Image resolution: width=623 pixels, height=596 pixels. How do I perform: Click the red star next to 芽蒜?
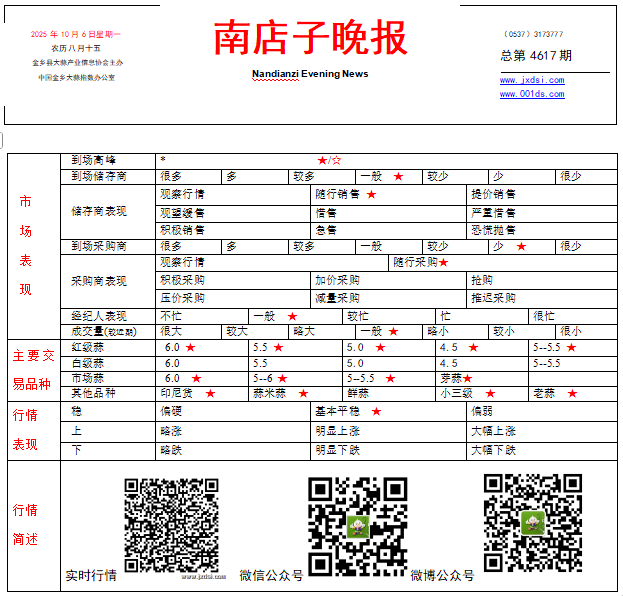tap(467, 379)
